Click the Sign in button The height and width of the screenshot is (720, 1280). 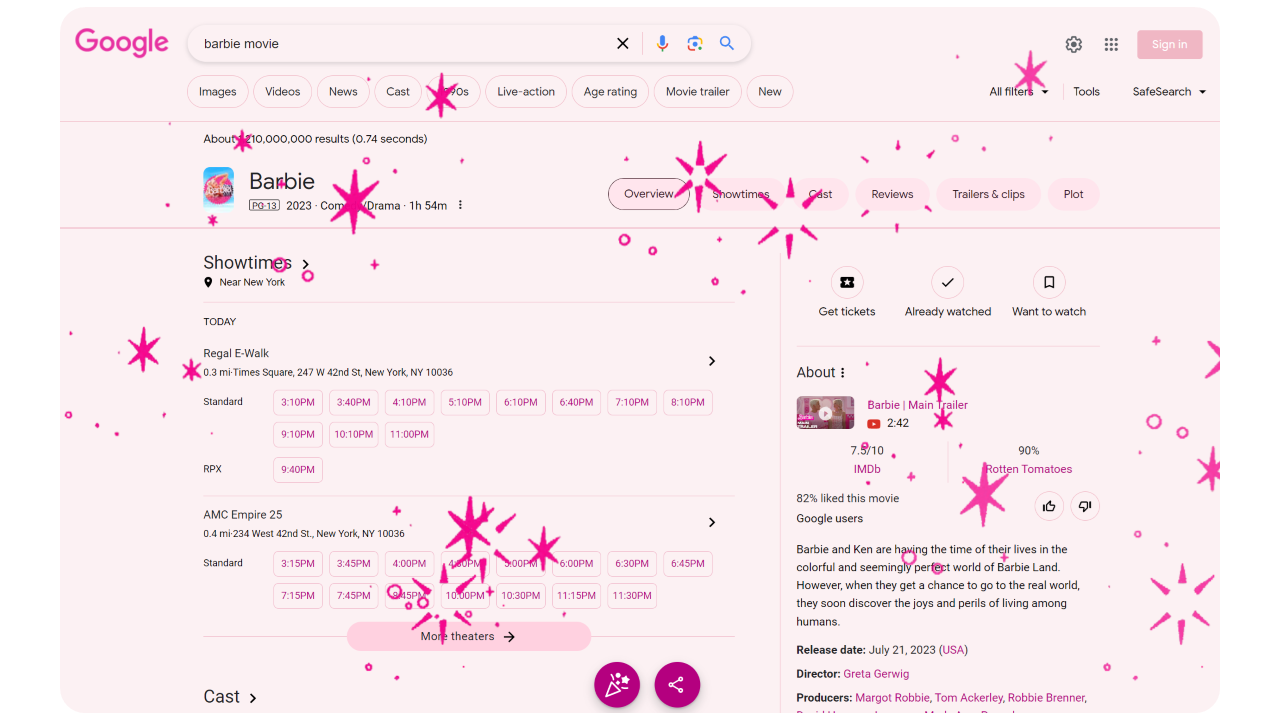[1170, 44]
